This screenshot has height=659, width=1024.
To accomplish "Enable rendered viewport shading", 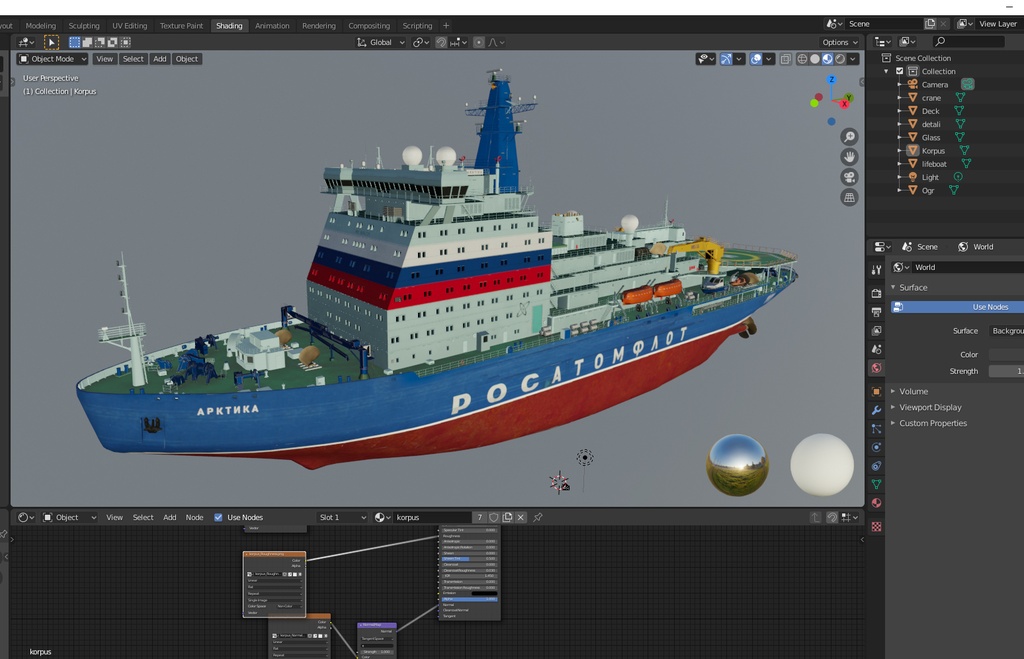I will [x=840, y=59].
